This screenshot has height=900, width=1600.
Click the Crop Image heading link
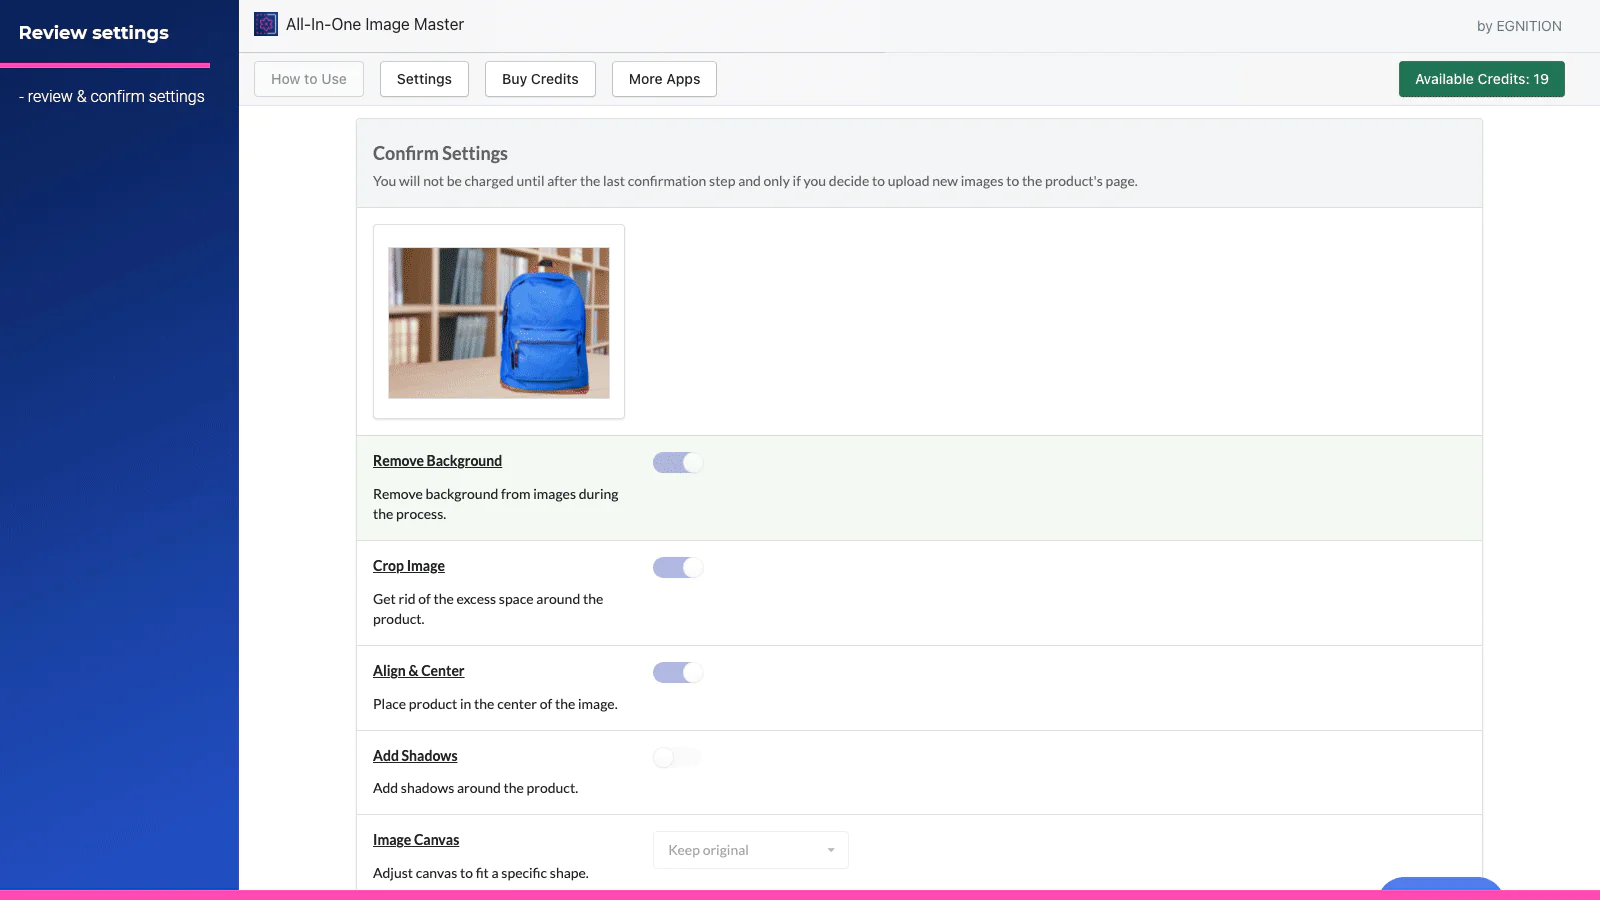409,566
